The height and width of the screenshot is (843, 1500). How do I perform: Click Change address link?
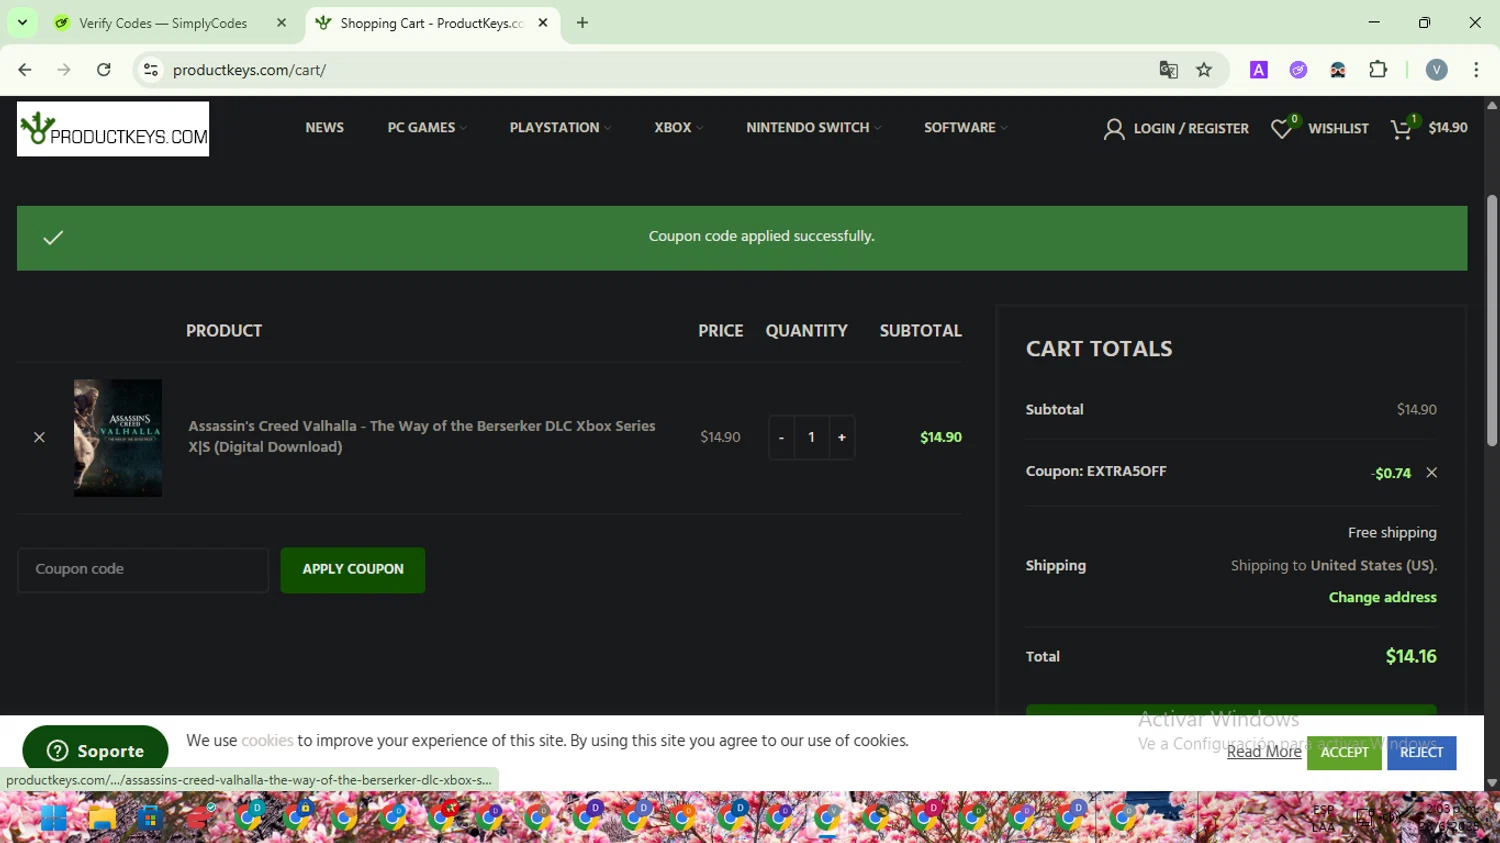click(x=1382, y=598)
